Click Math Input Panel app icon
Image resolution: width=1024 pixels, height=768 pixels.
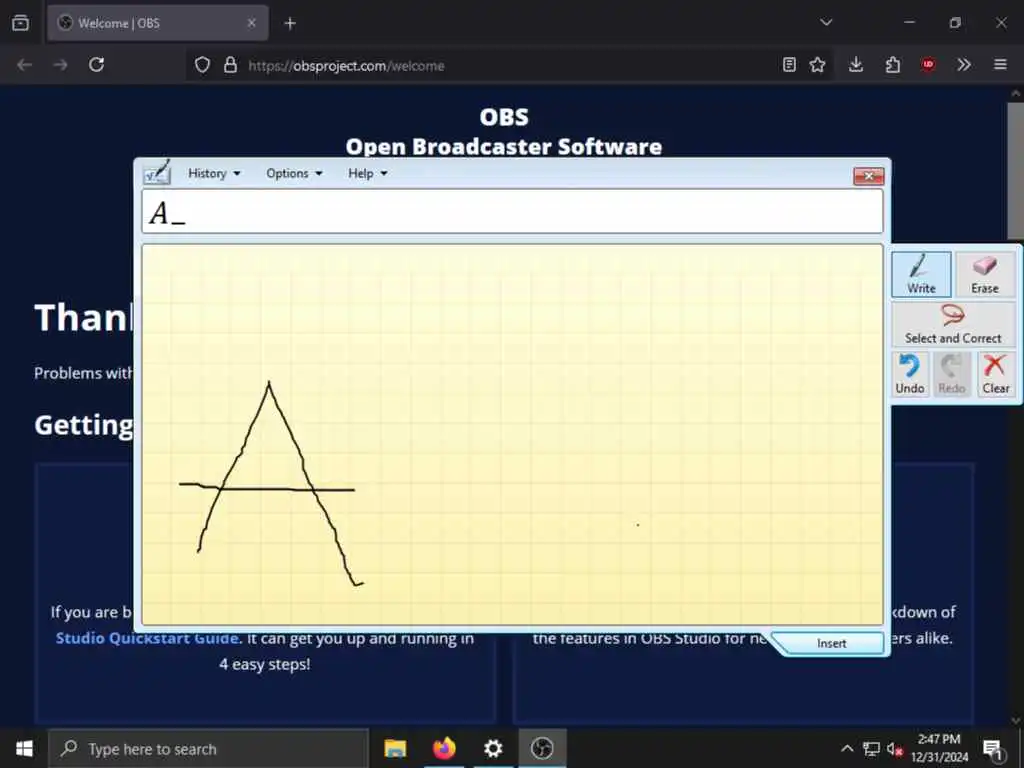[157, 172]
